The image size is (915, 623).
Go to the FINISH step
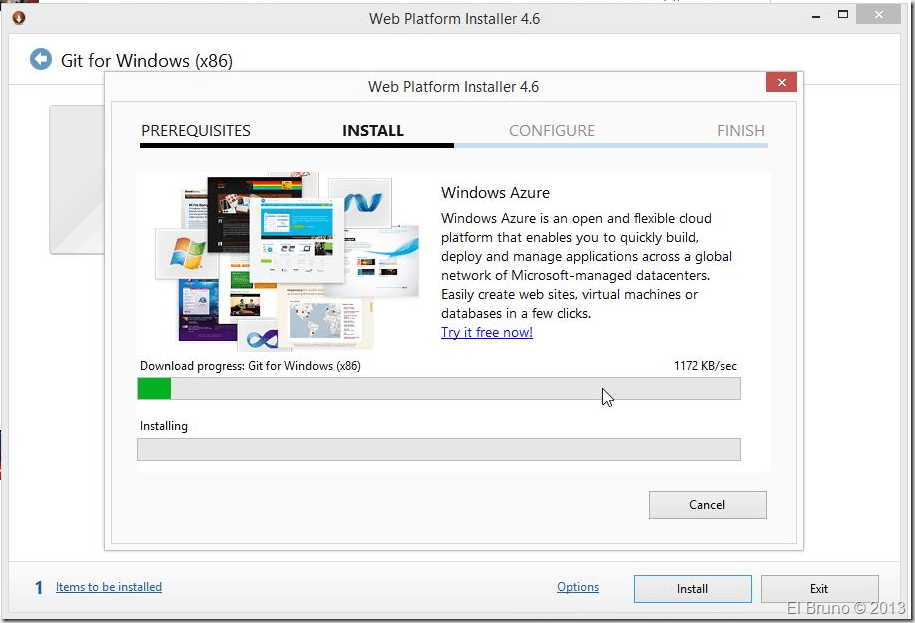point(740,130)
